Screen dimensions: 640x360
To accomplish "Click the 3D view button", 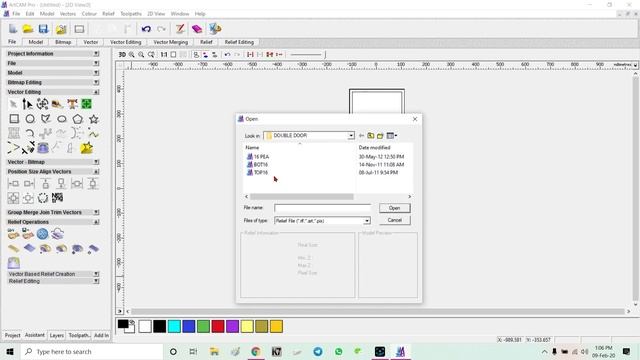I will coord(122,54).
